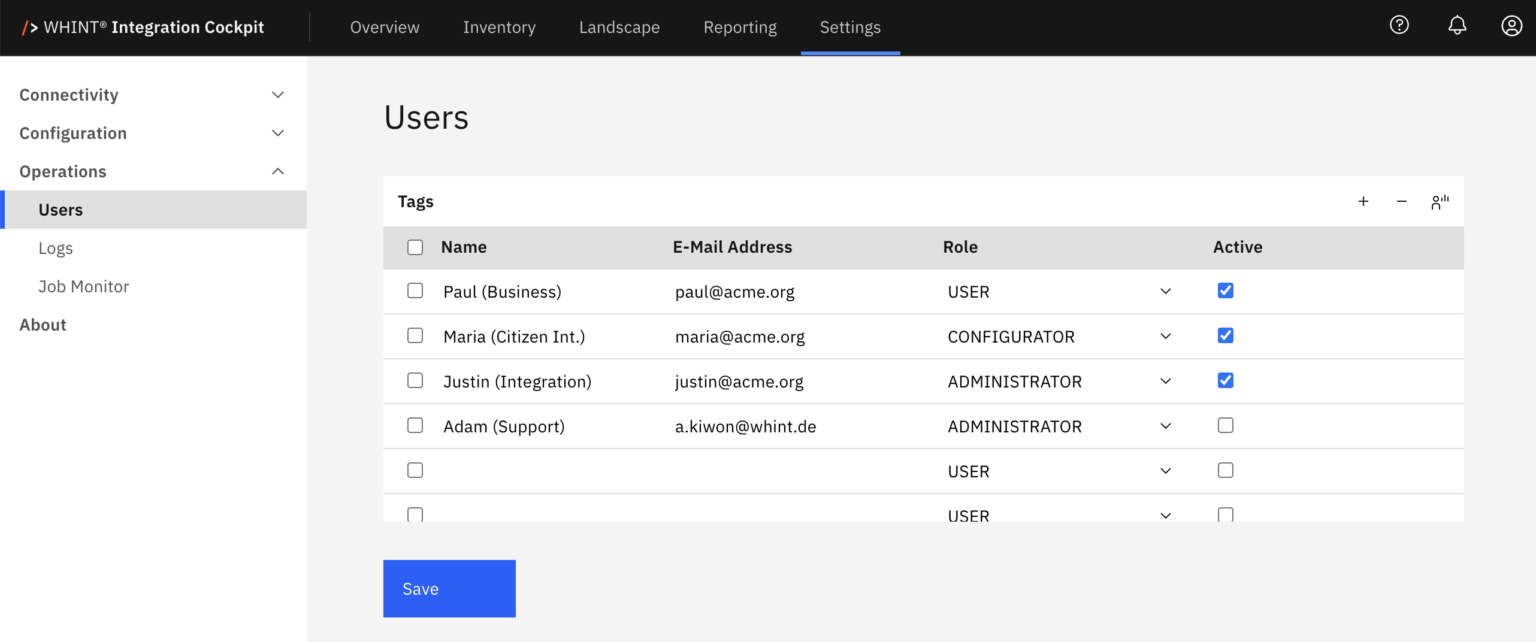
Task: Click the user settings icon in Tags bar
Action: 1439,202
